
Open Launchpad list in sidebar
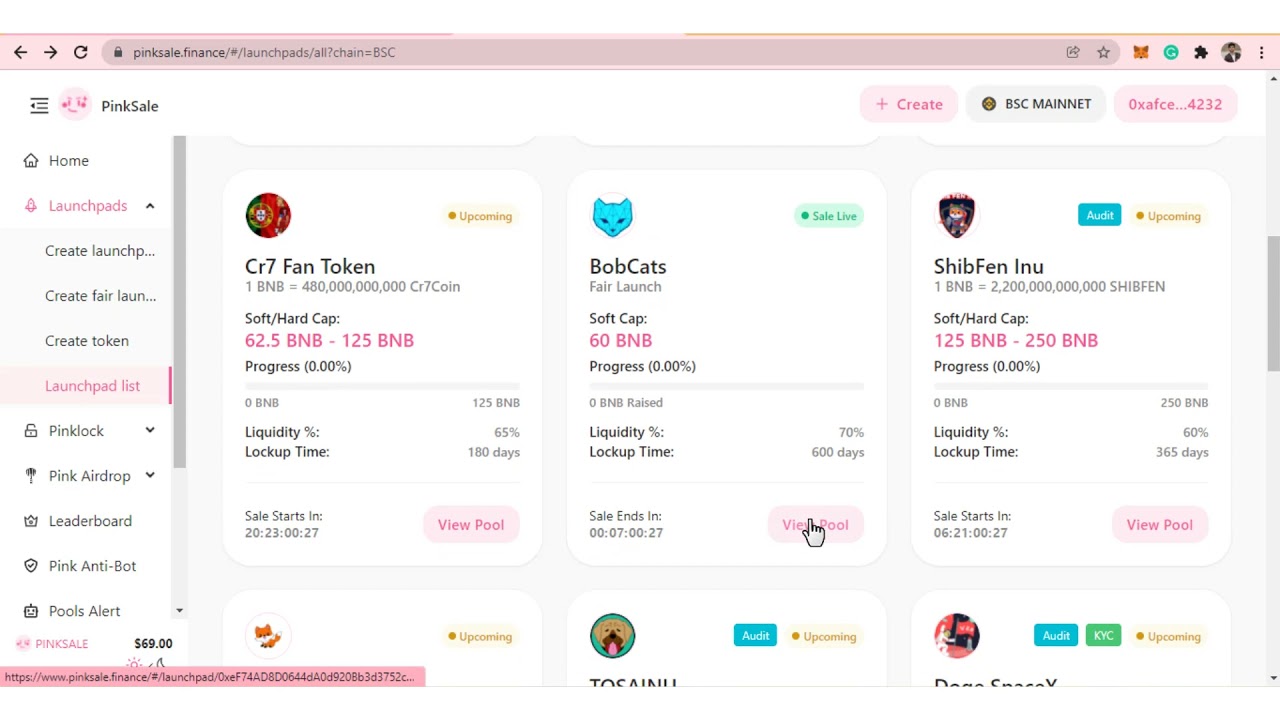92,385
